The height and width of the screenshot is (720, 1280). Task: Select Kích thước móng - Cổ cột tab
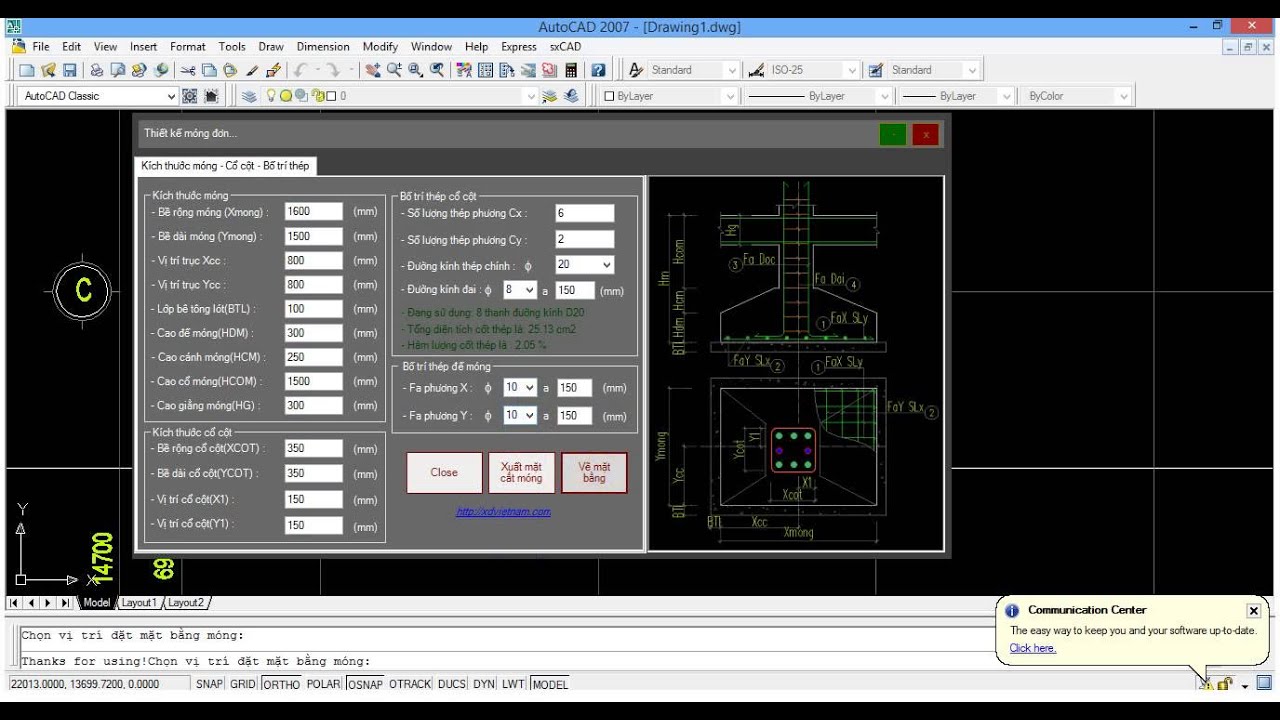(x=226, y=165)
